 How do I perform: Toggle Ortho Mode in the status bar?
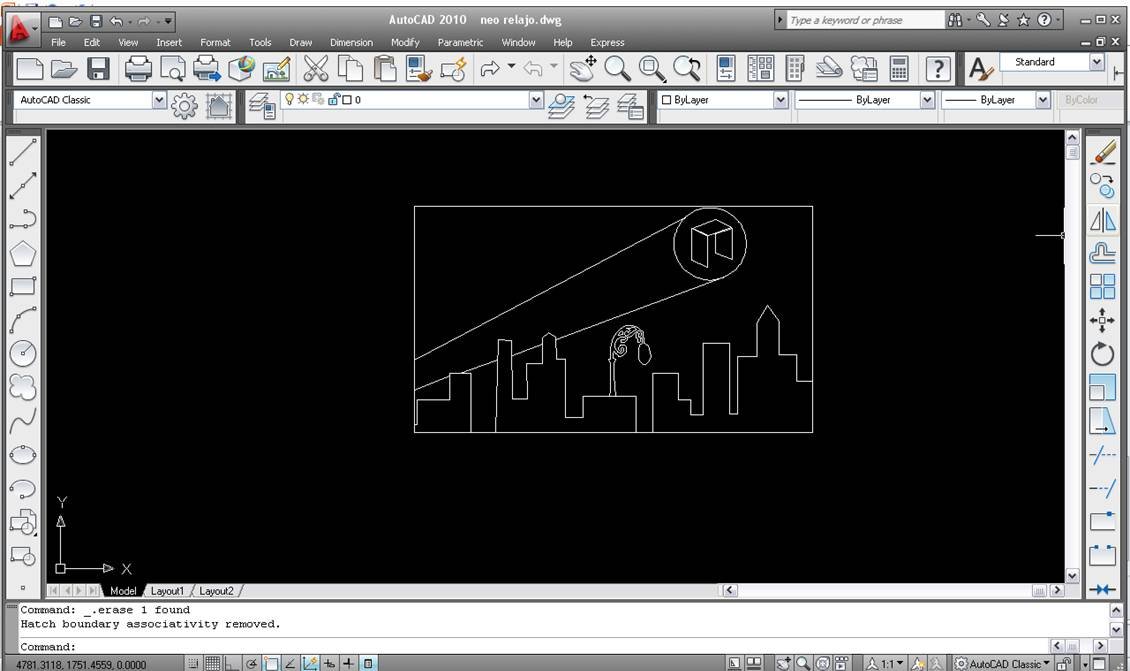pos(232,664)
